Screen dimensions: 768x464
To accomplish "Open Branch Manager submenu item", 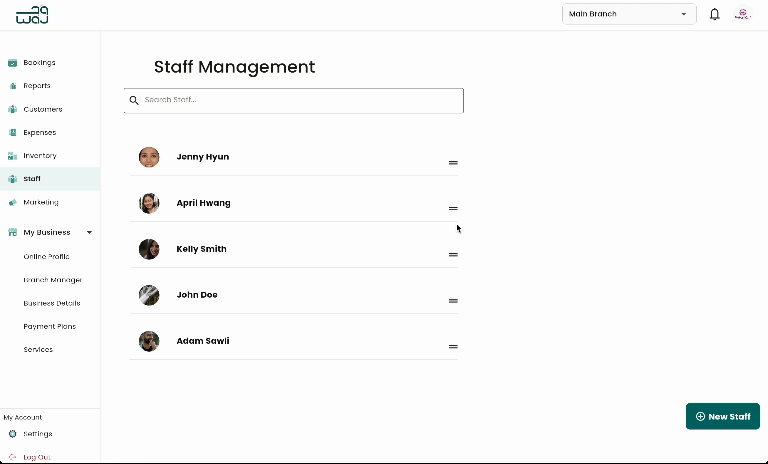I will 53,280.
